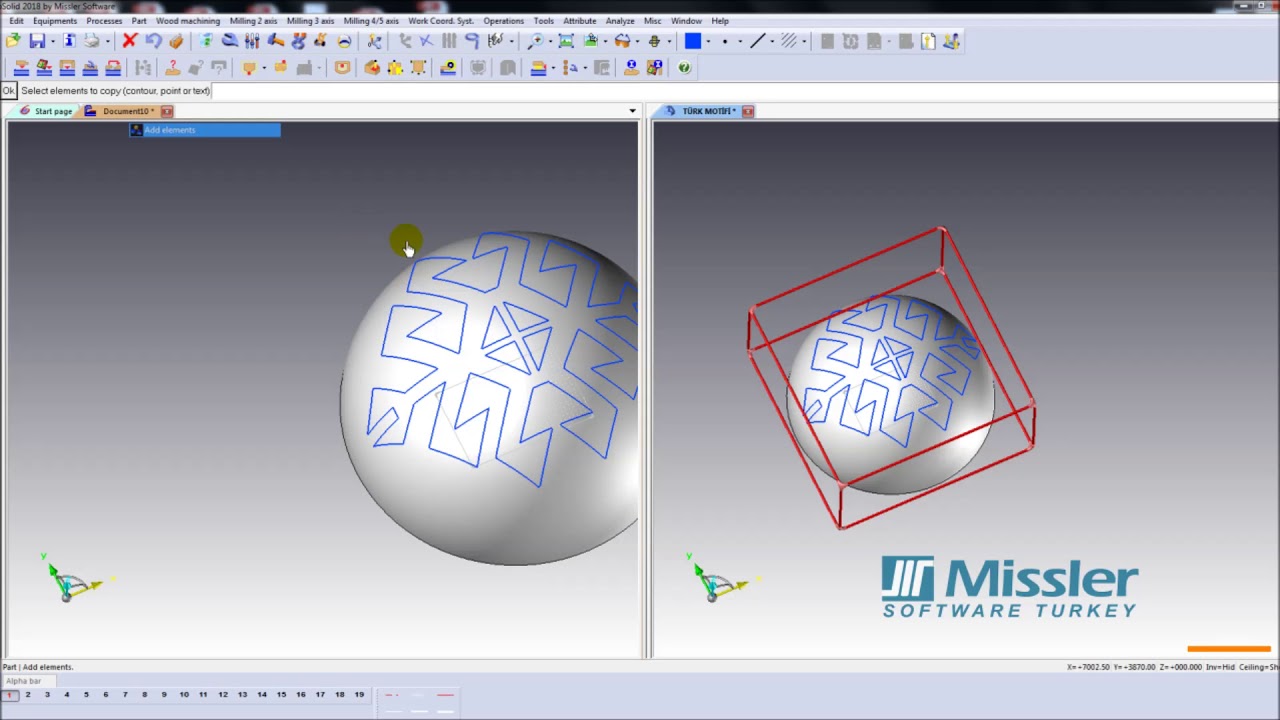Open the info document icon in the toolbar
This screenshot has width=1280, height=720.
pos(69,41)
